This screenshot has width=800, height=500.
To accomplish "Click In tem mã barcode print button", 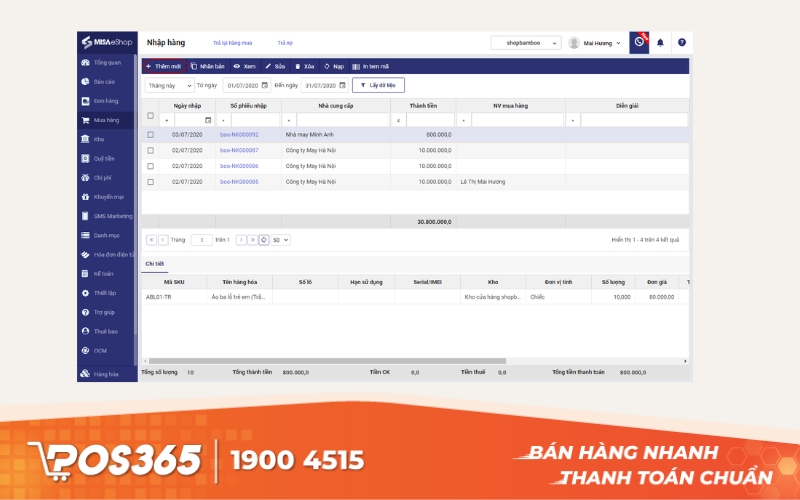I will point(370,66).
